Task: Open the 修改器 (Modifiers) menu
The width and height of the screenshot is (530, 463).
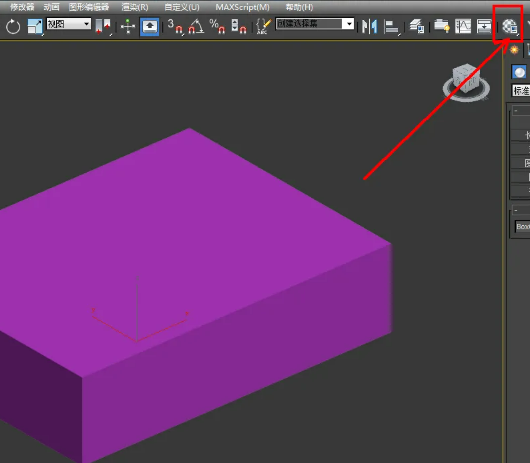Action: pos(22,7)
